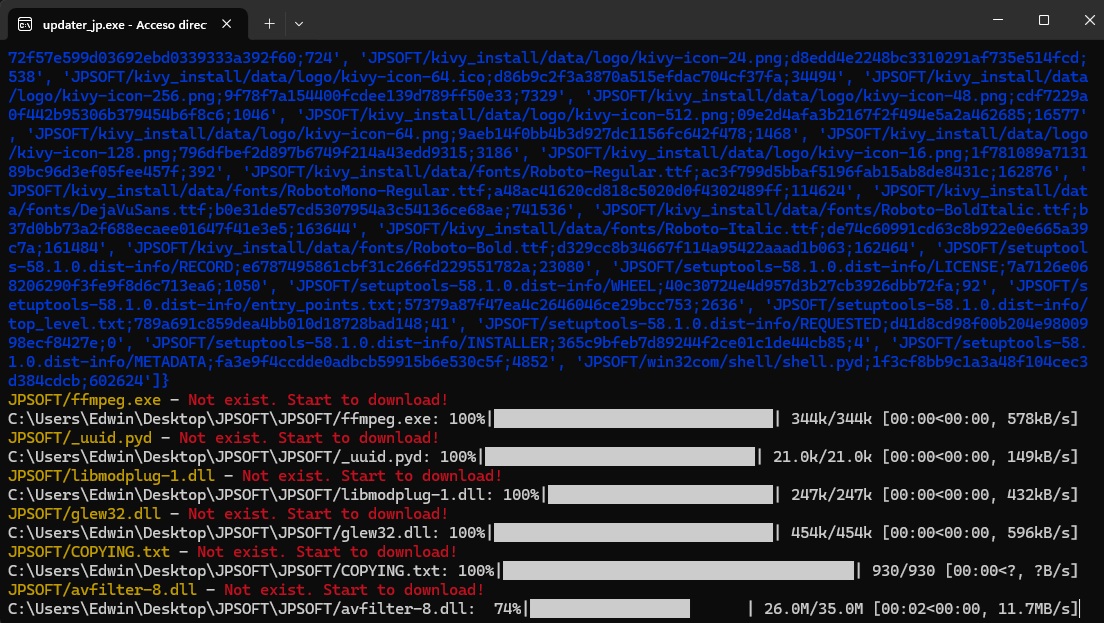Screen dimensions: 1104x623
Task: Click the avfilter-8.dll 74% progress bar
Action: click(x=638, y=609)
